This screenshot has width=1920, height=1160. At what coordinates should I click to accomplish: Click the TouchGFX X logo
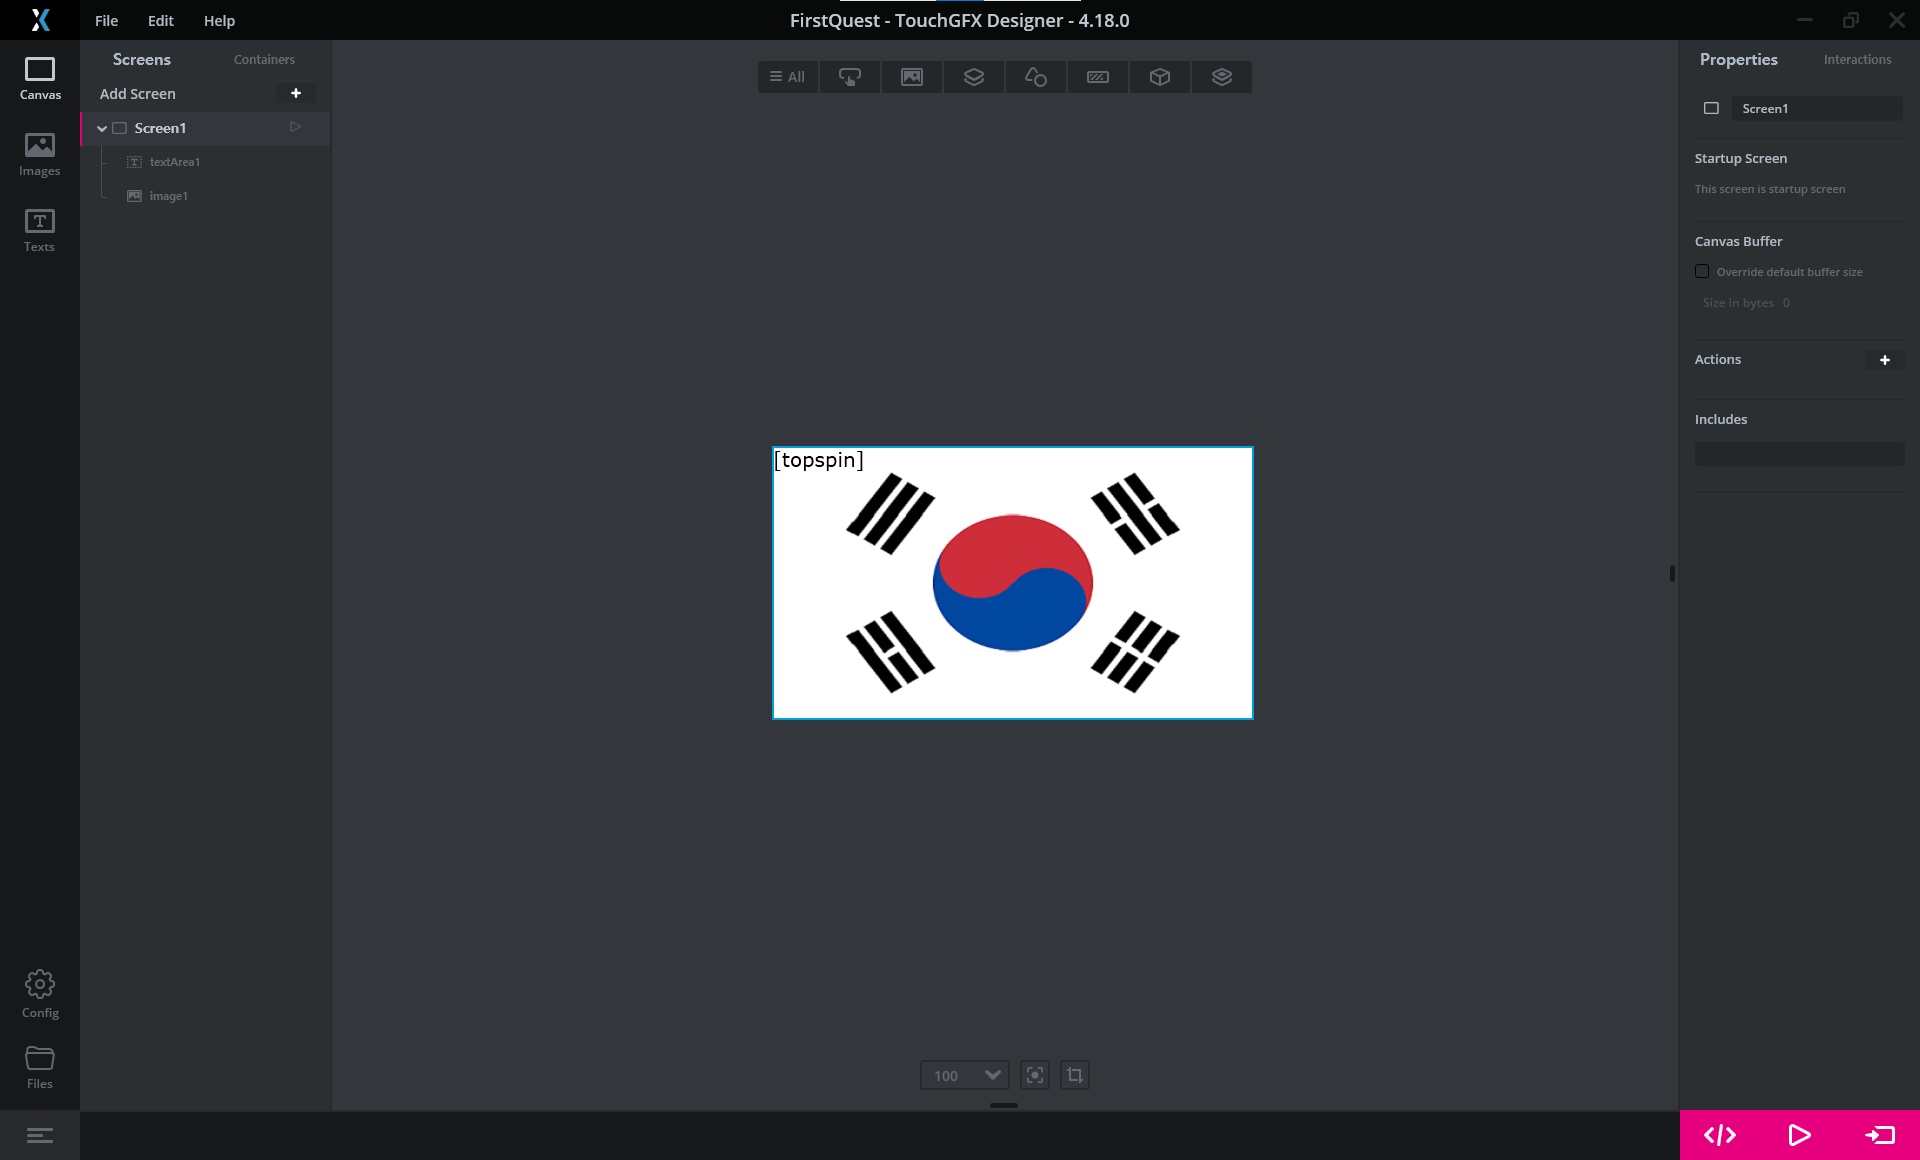click(40, 20)
